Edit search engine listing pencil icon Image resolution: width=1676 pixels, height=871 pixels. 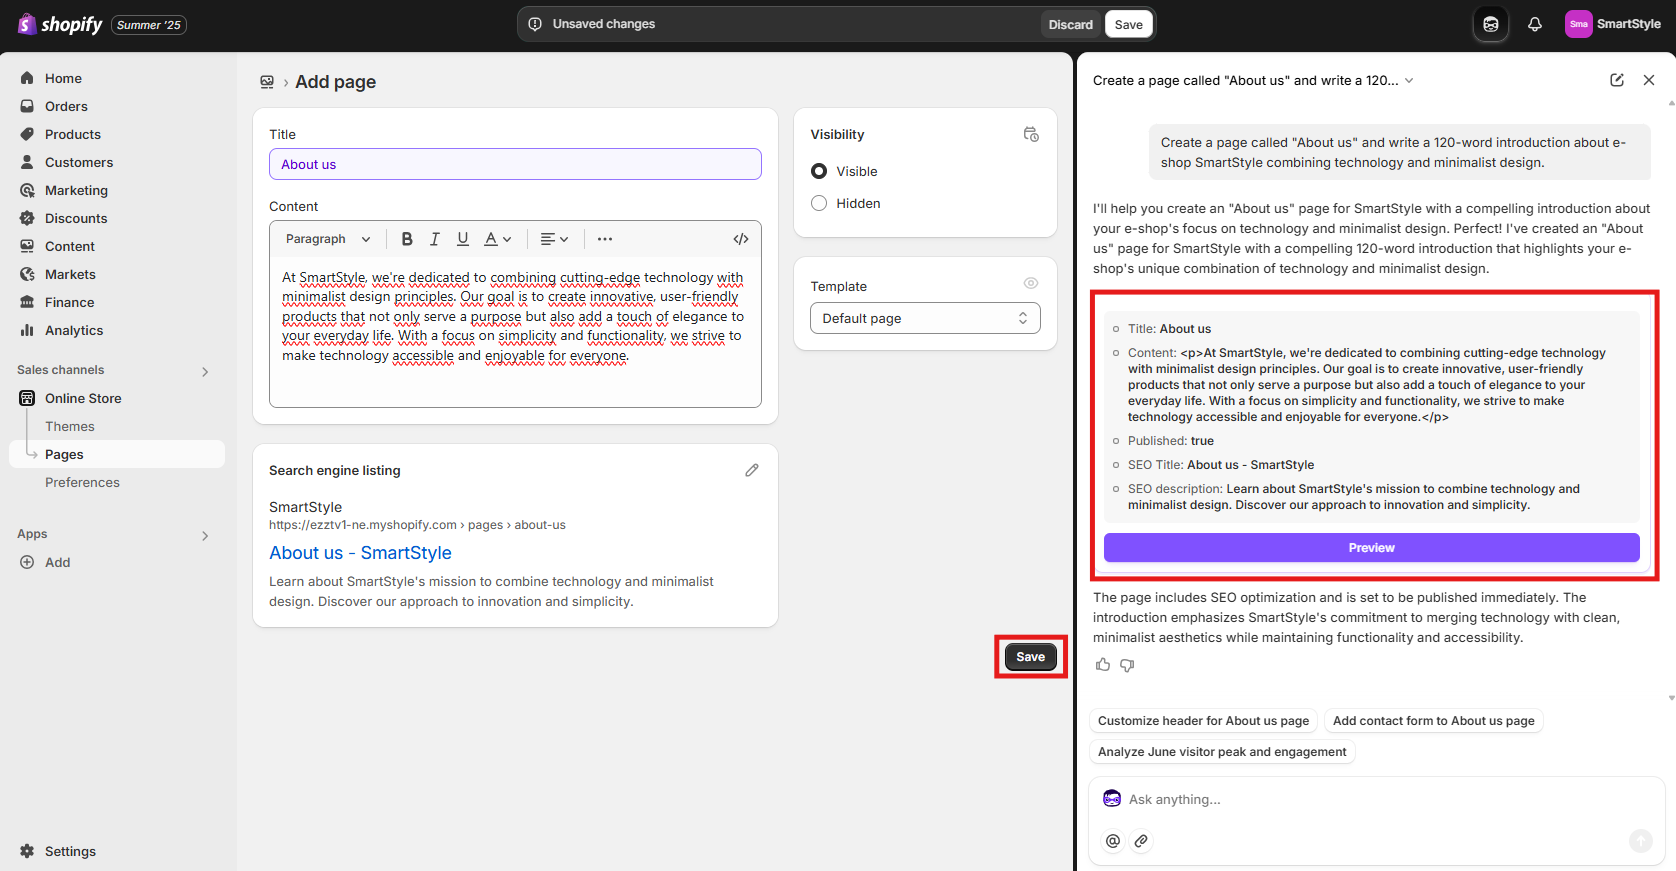(x=752, y=470)
